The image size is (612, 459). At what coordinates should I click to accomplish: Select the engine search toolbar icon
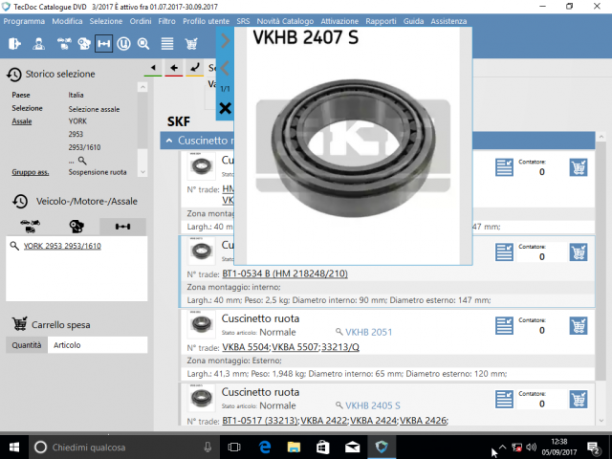tap(84, 44)
